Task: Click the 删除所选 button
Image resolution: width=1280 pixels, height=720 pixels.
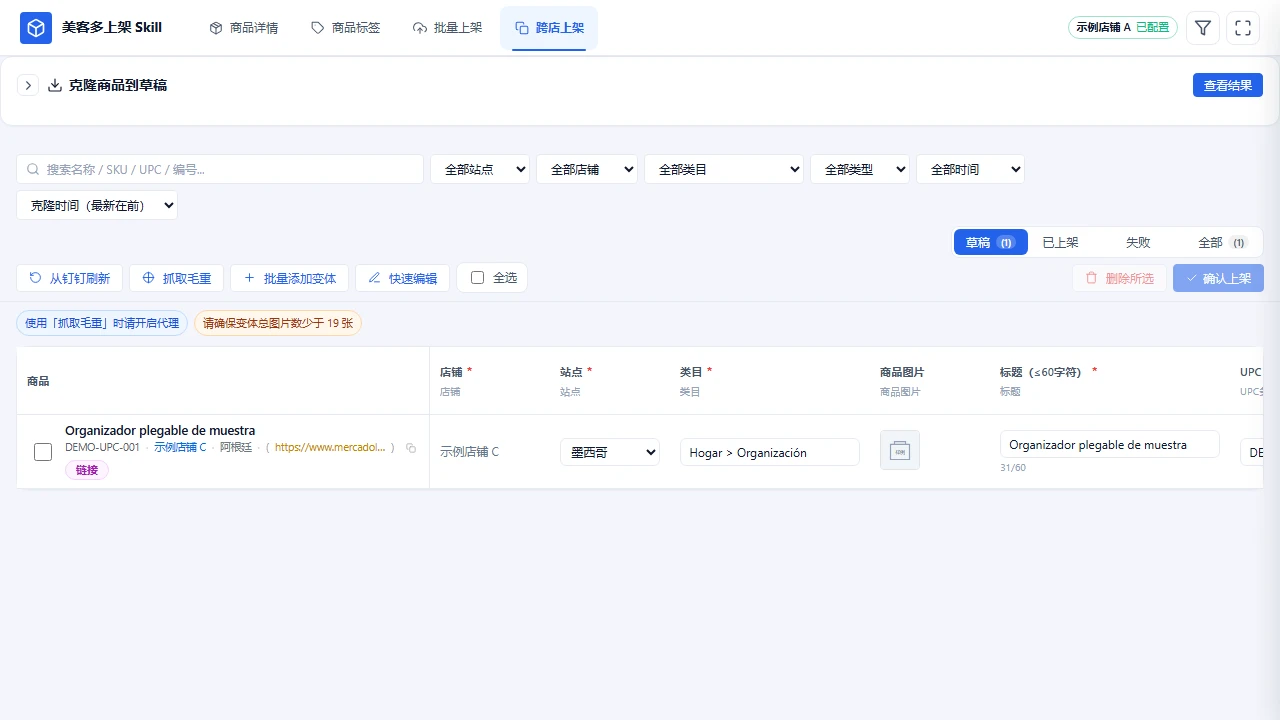Action: (1119, 278)
